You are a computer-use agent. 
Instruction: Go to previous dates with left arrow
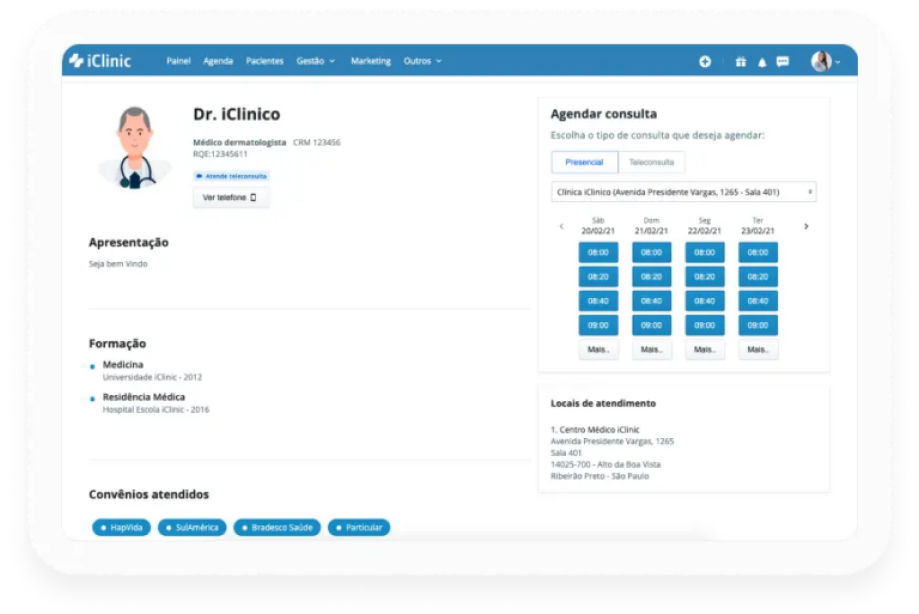(x=561, y=226)
